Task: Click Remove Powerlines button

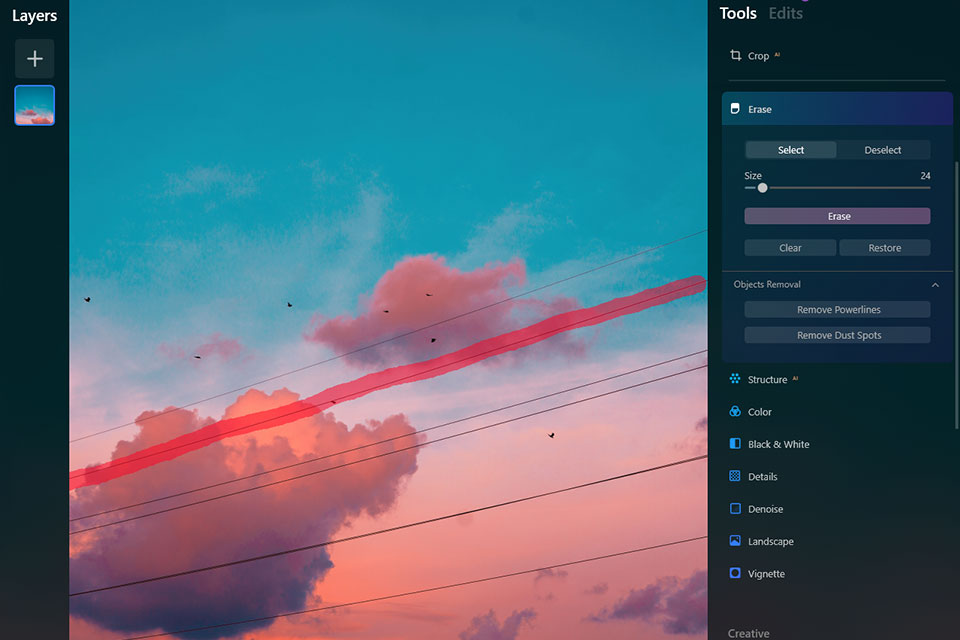Action: [837, 310]
